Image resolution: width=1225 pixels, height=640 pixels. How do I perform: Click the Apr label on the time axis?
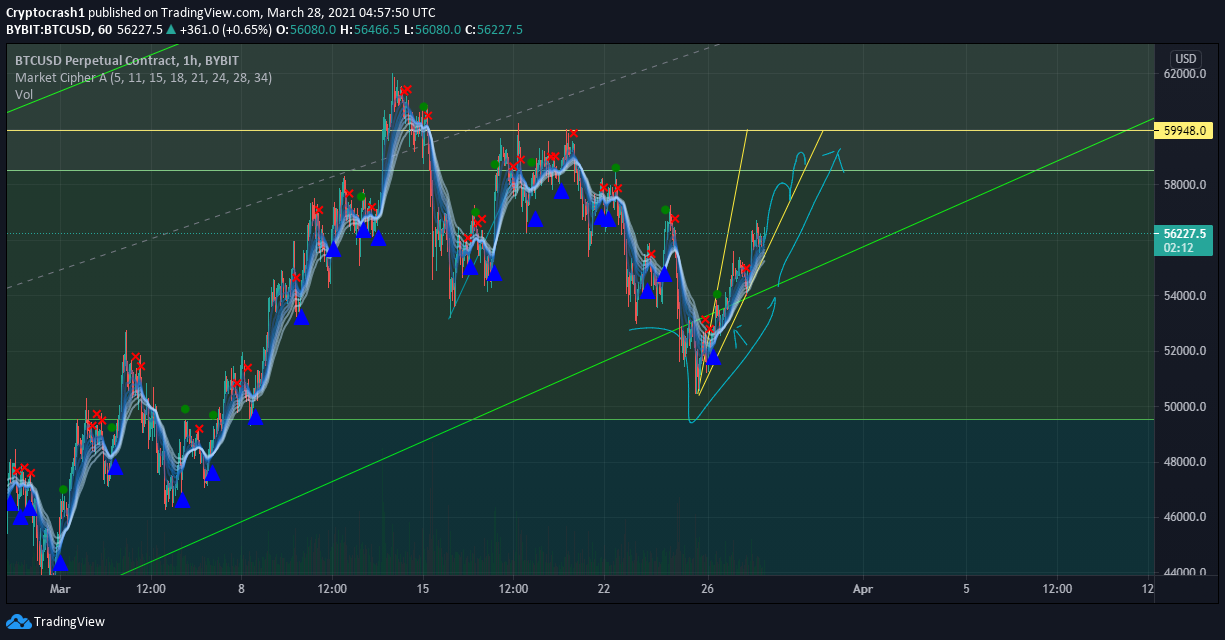tap(863, 589)
